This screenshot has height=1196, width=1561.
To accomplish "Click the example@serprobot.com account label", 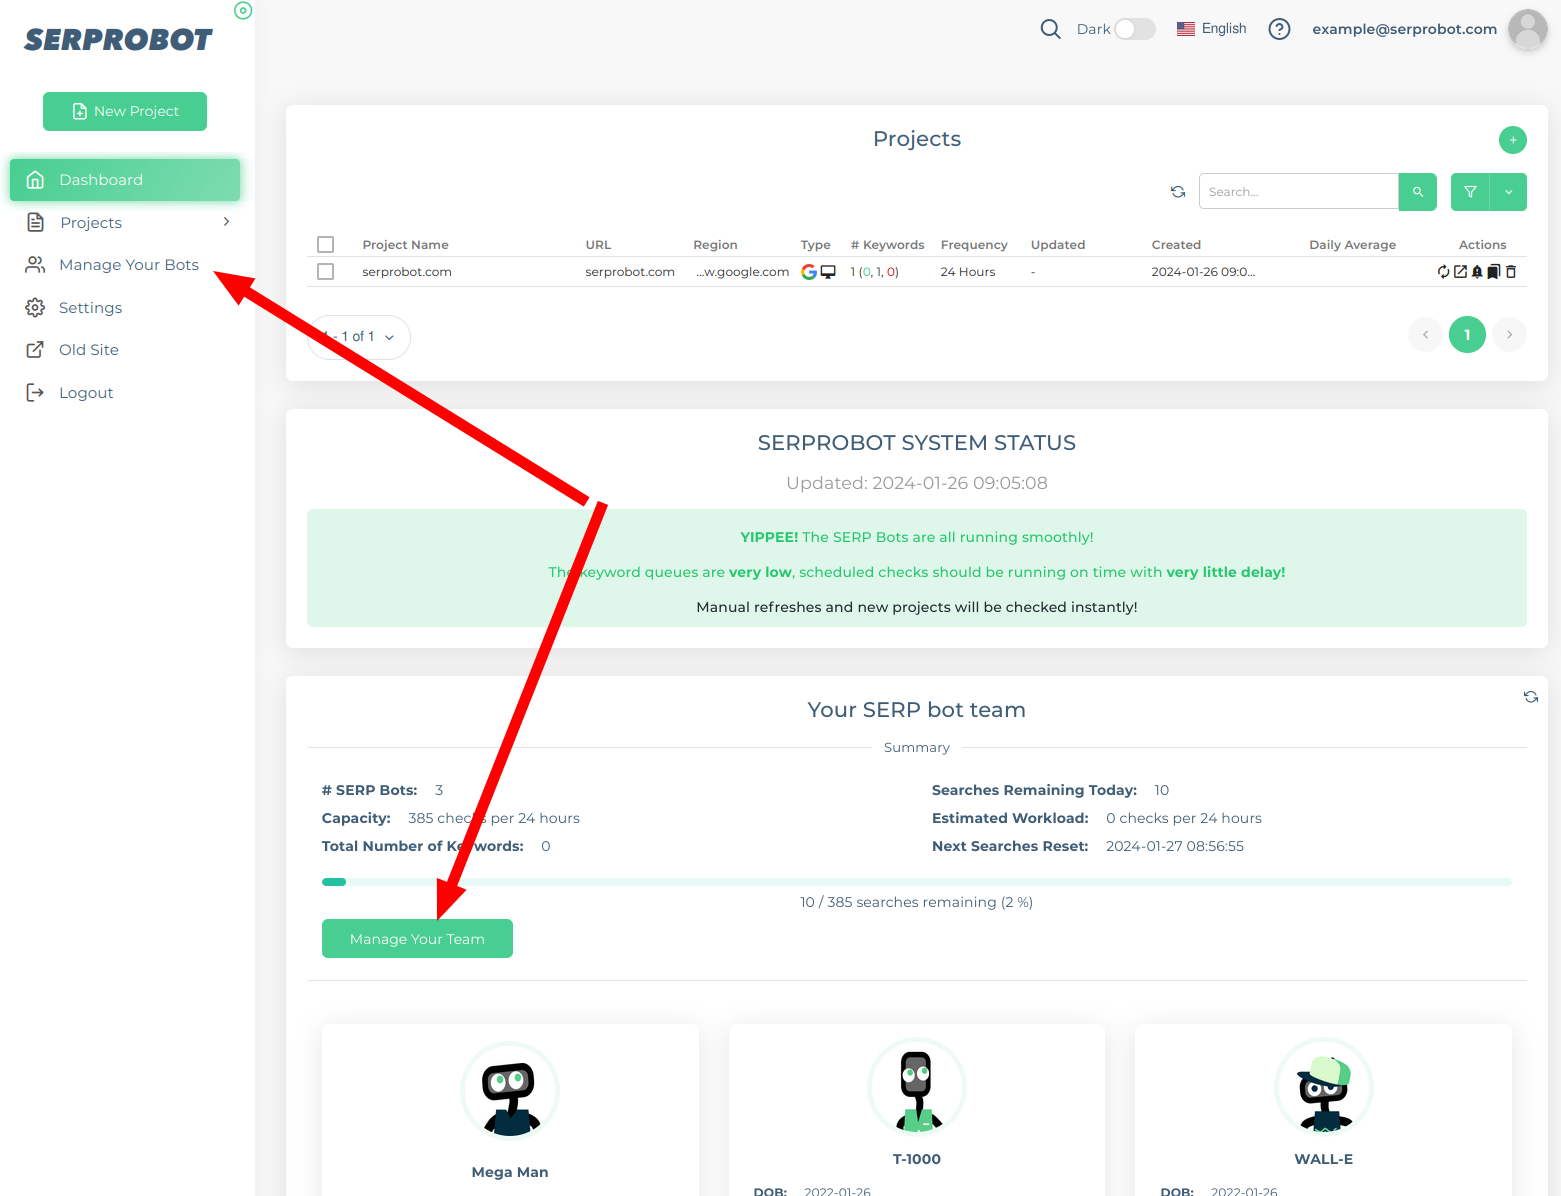I will (1404, 29).
